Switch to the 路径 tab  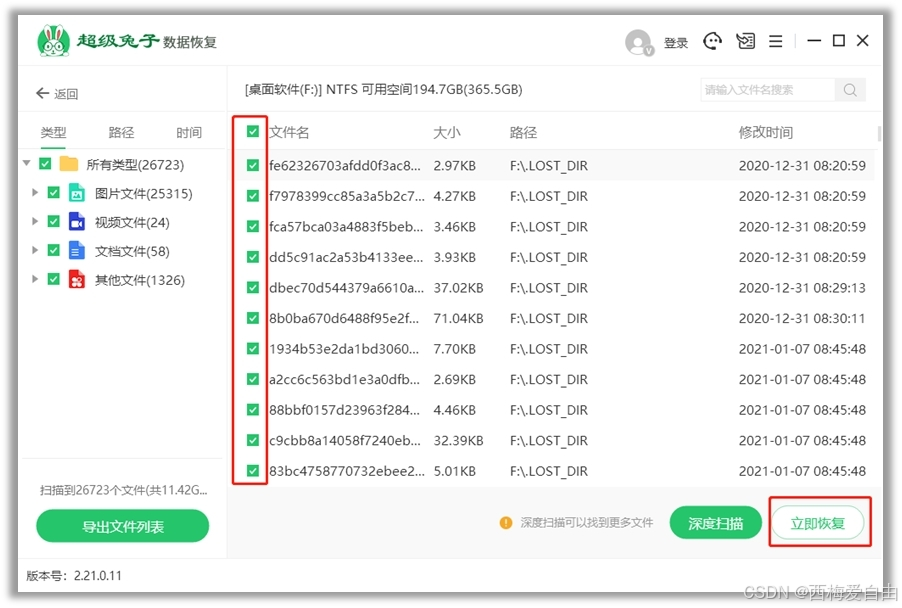coord(121,133)
